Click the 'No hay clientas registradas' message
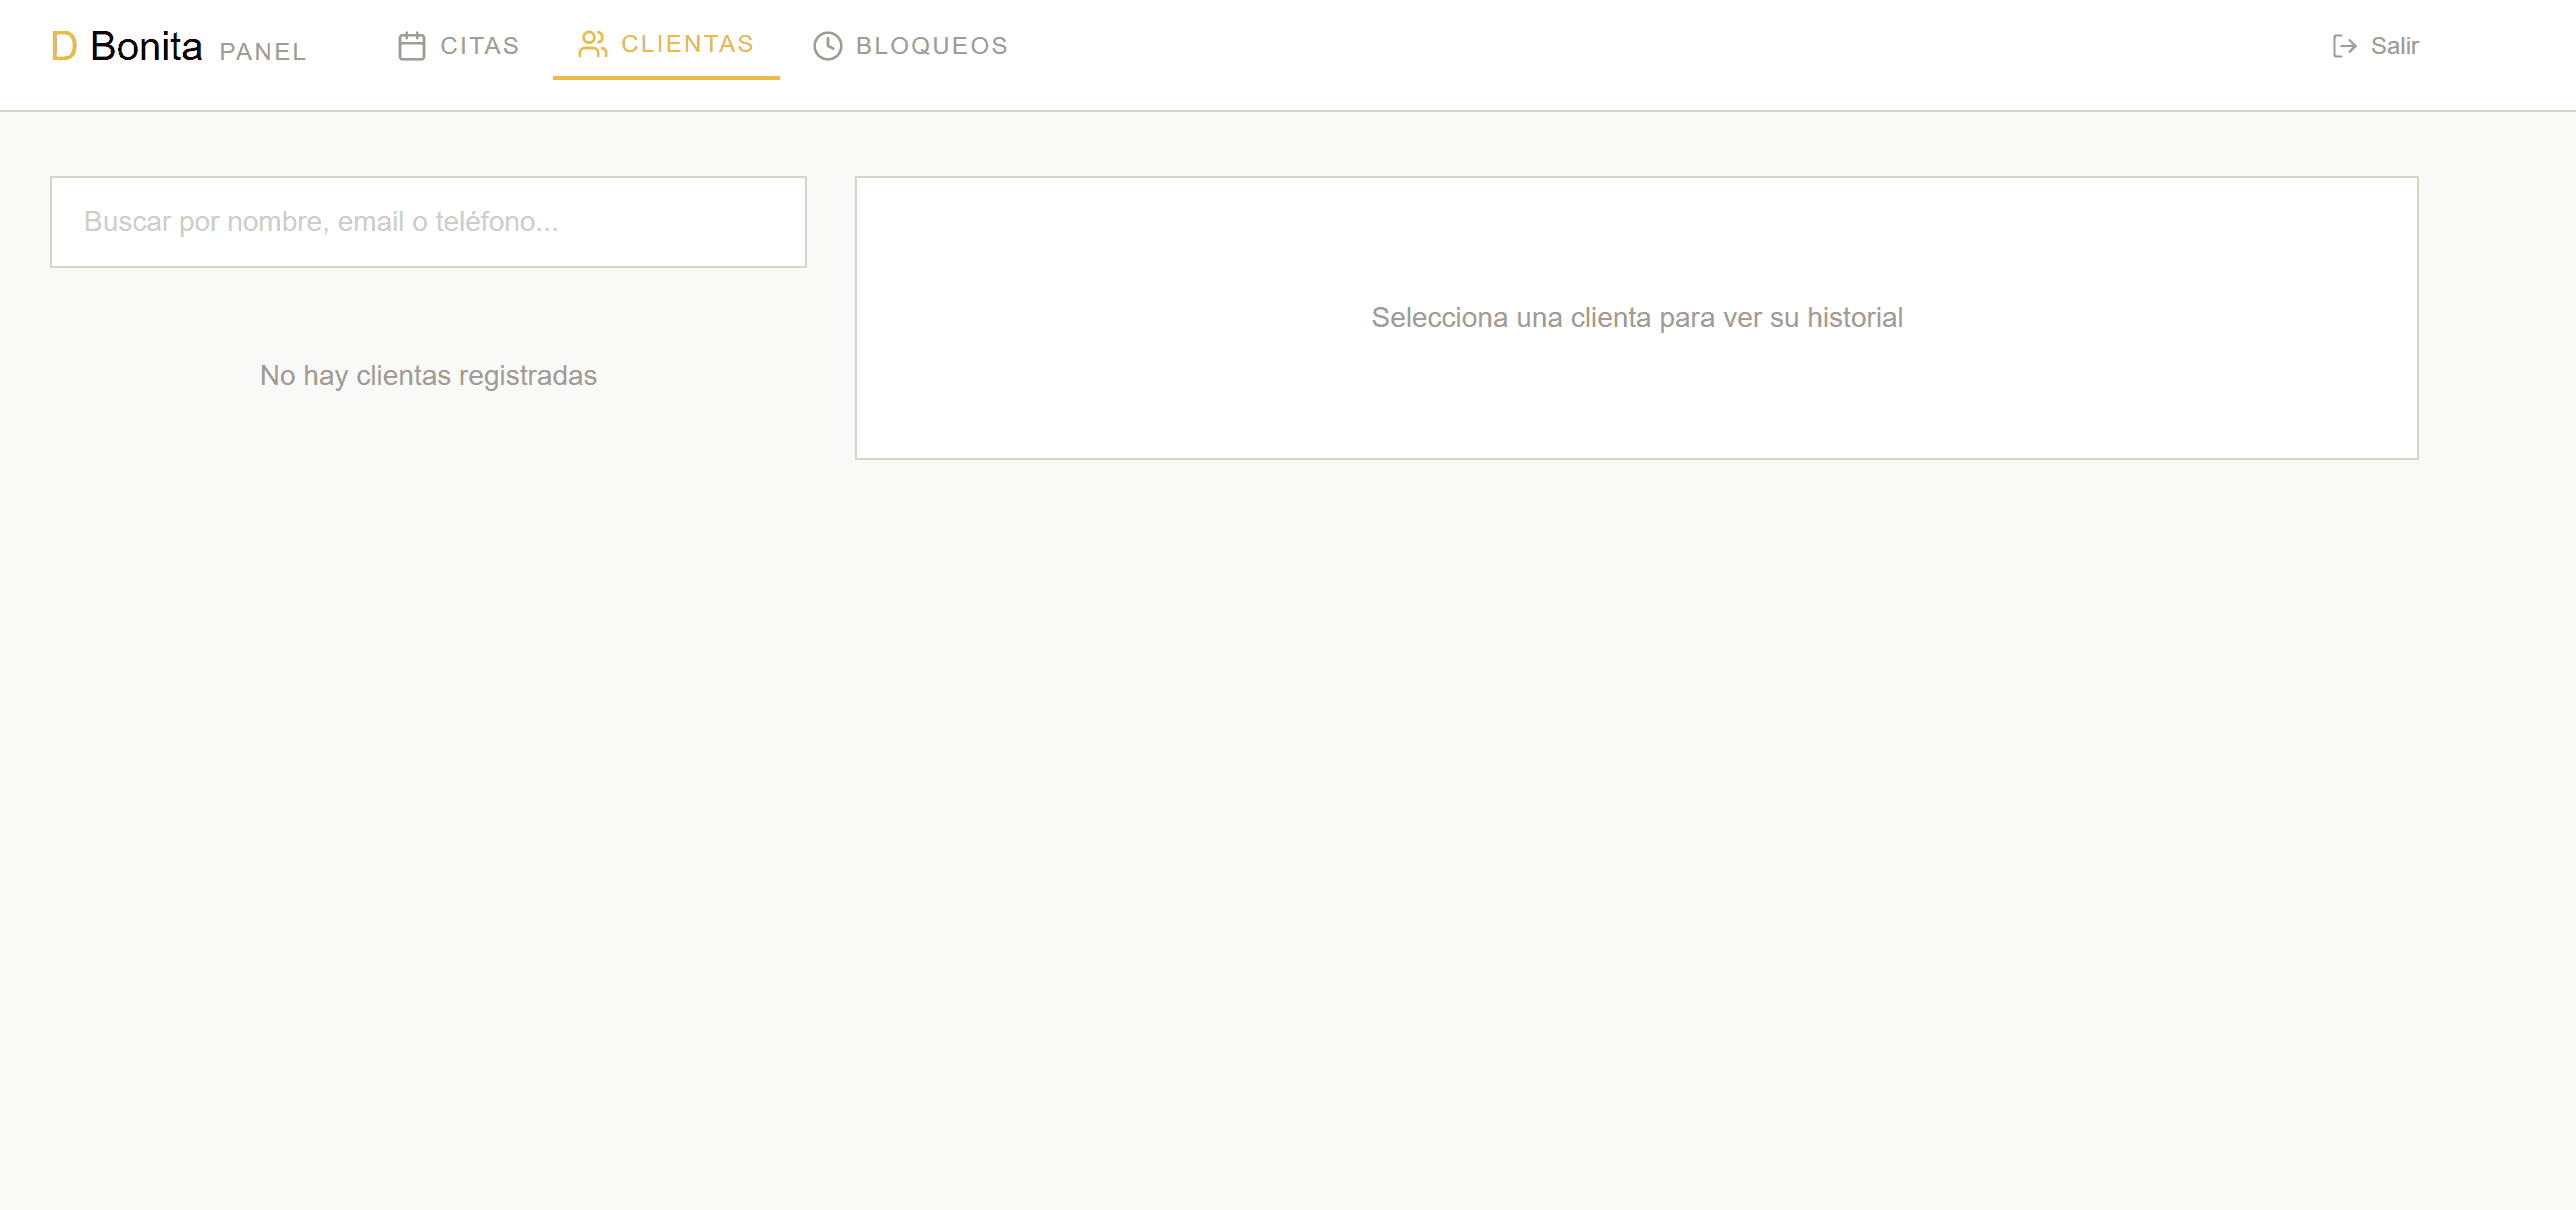This screenshot has width=2576, height=1210. click(x=428, y=375)
